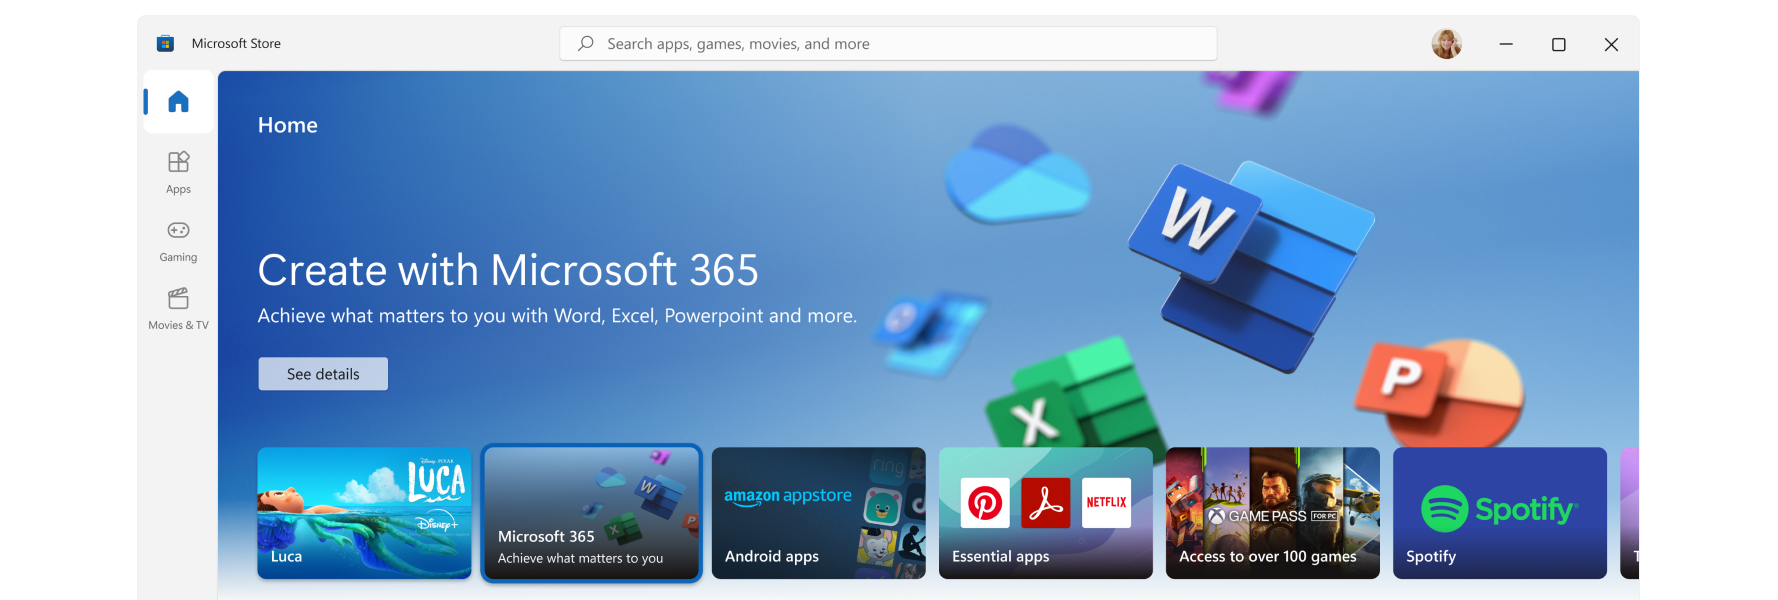The height and width of the screenshot is (600, 1778).
Task: Open the Luca movie tile
Action: point(364,513)
